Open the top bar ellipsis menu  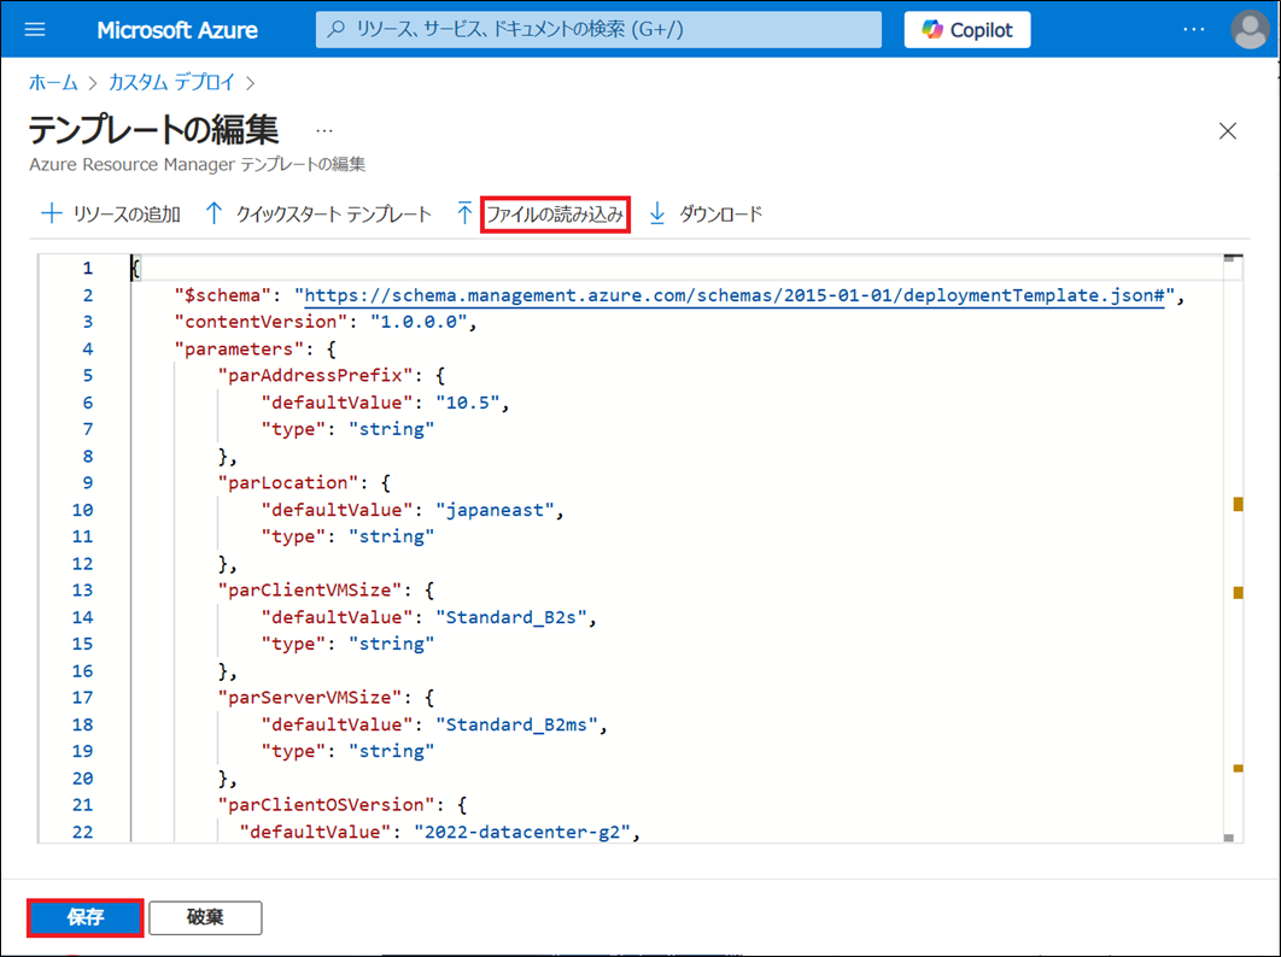coord(1193,29)
